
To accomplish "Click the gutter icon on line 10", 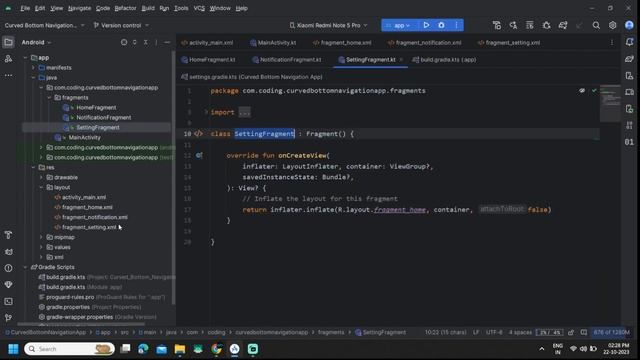I will [x=198, y=133].
